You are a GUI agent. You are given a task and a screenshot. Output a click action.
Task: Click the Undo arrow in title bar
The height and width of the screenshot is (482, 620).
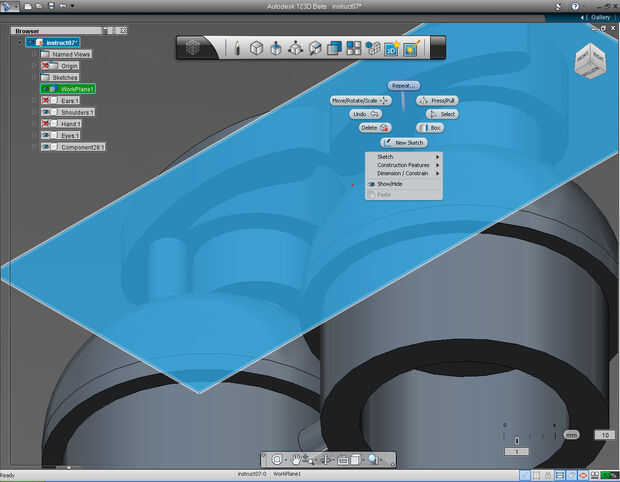tap(63, 6)
